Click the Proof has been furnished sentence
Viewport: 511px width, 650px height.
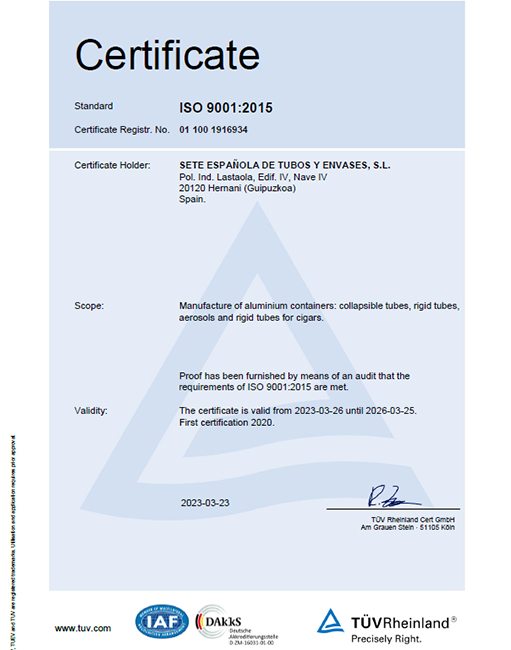(294, 376)
